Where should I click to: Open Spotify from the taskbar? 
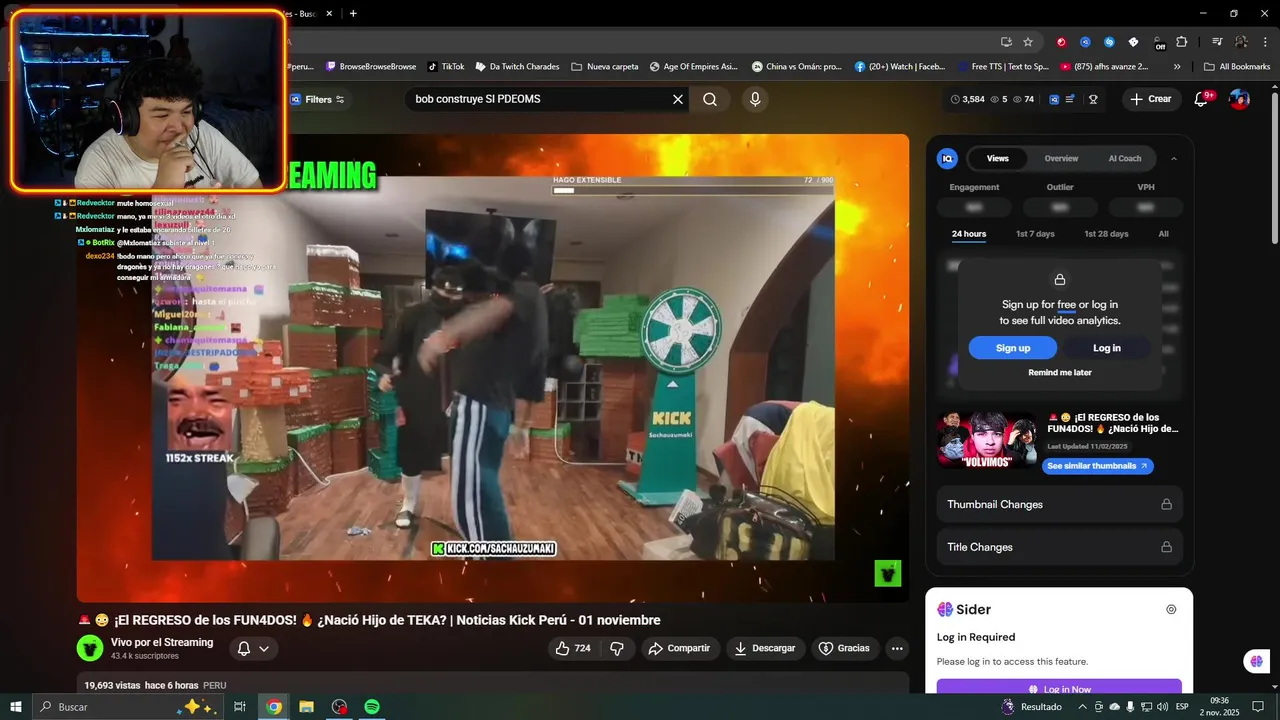(x=371, y=706)
